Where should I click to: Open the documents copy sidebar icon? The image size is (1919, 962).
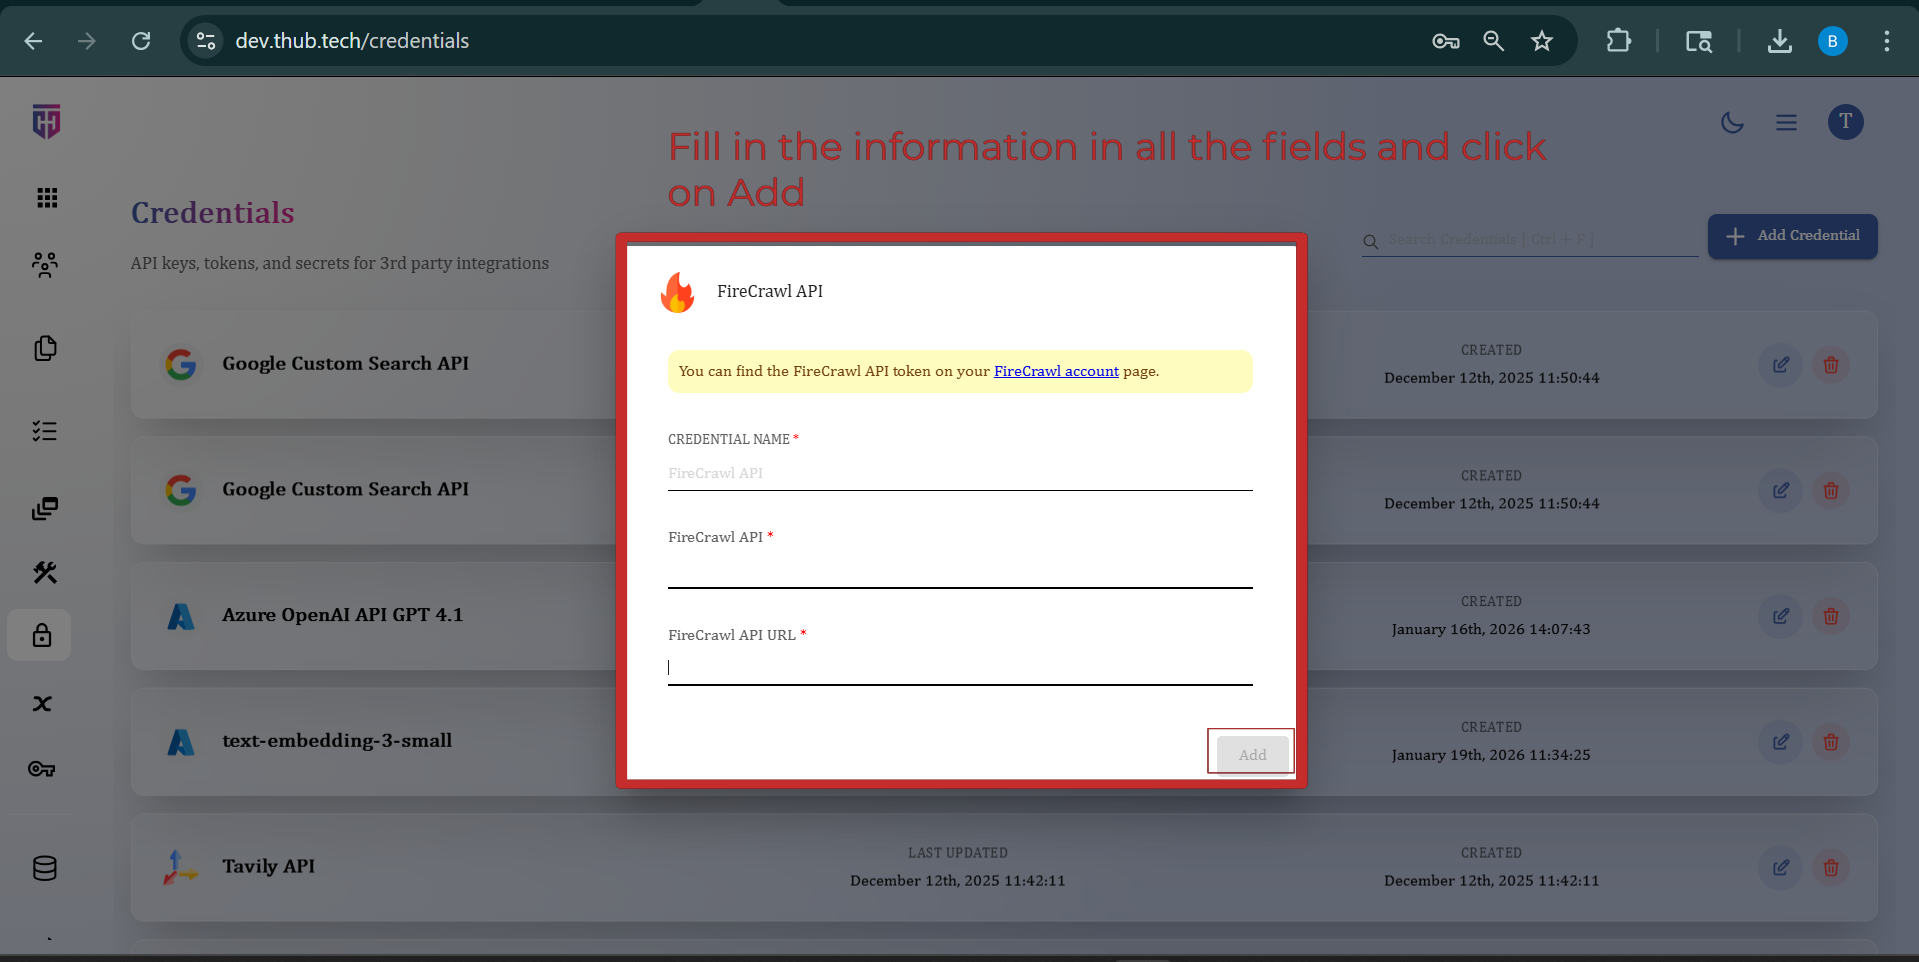[45, 348]
